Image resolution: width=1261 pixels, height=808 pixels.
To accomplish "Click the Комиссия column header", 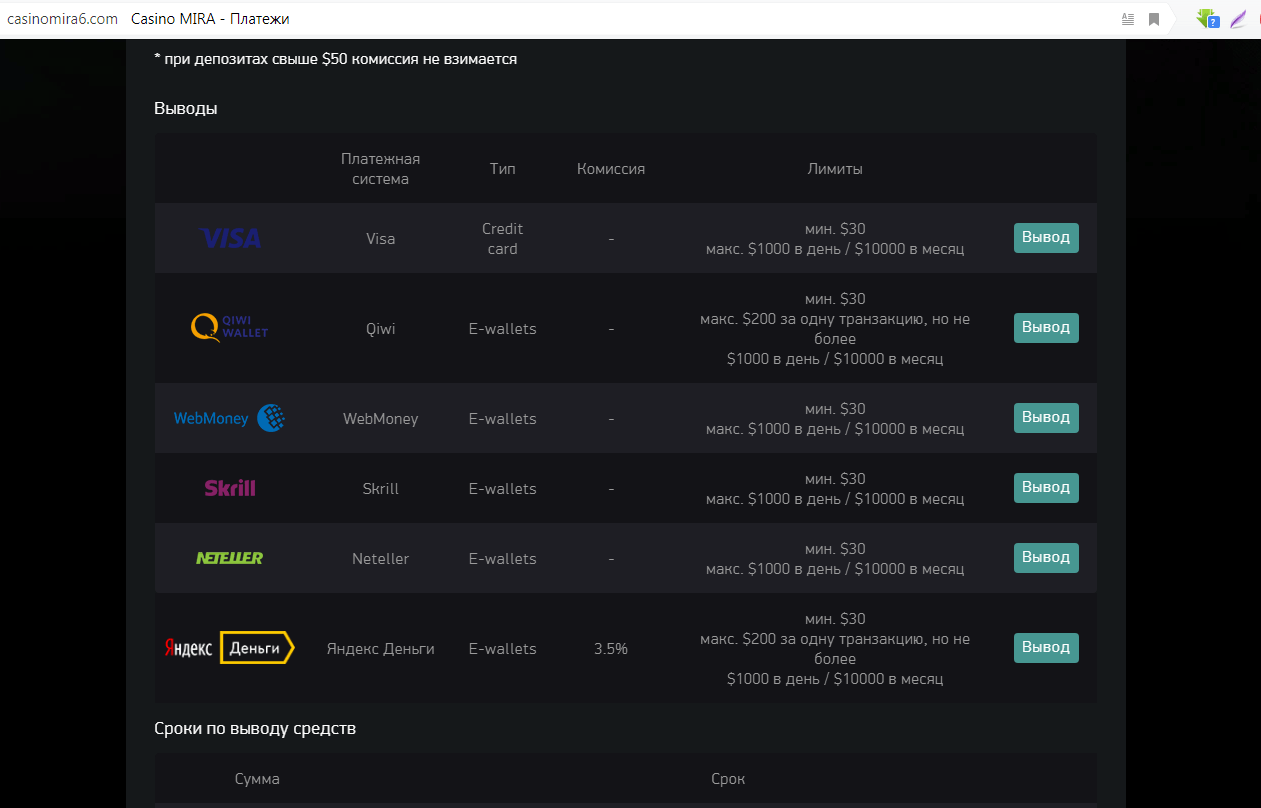I will click(611, 169).
